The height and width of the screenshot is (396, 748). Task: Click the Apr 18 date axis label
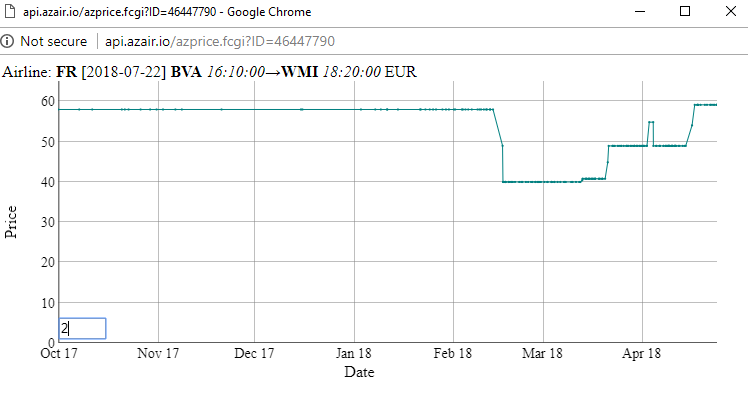[x=642, y=354]
